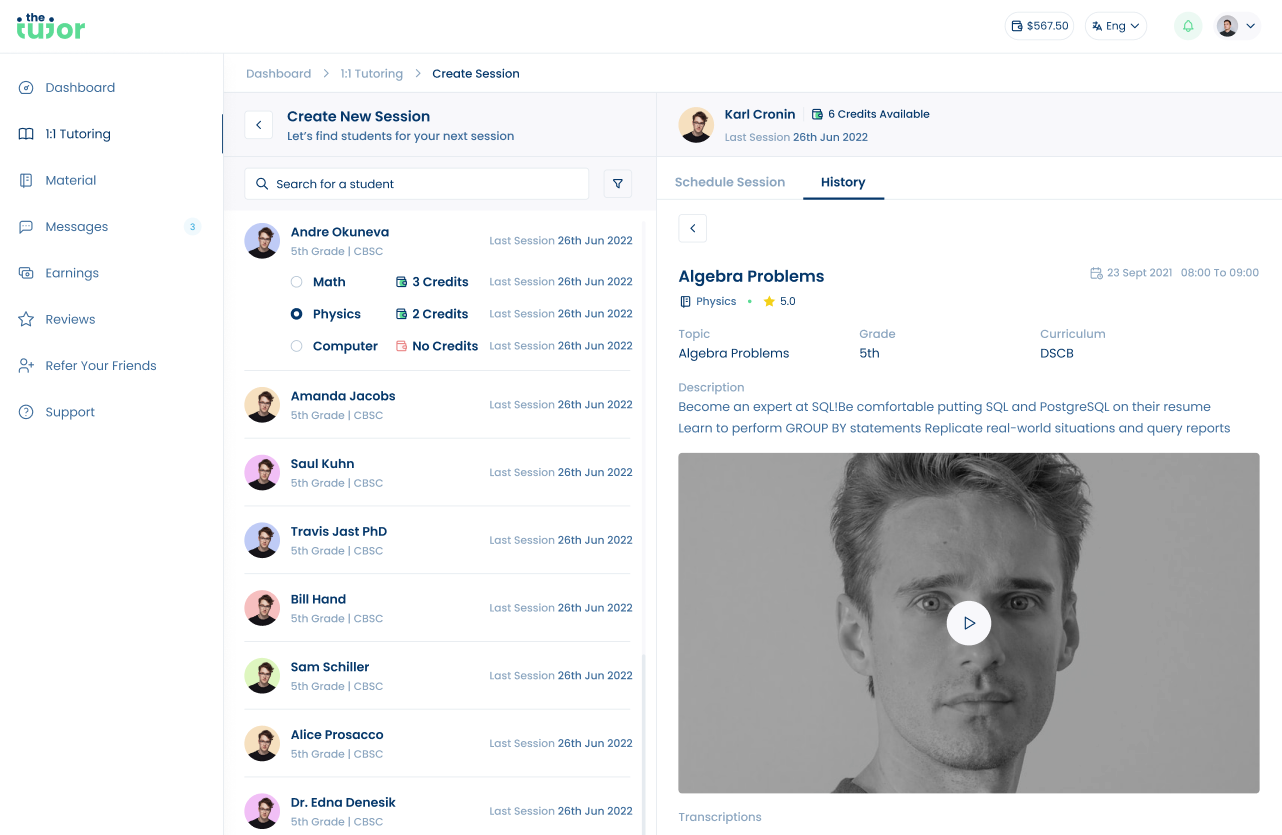Switch to the Schedule Session tab
Screen dimensions: 1282x835
(x=729, y=182)
